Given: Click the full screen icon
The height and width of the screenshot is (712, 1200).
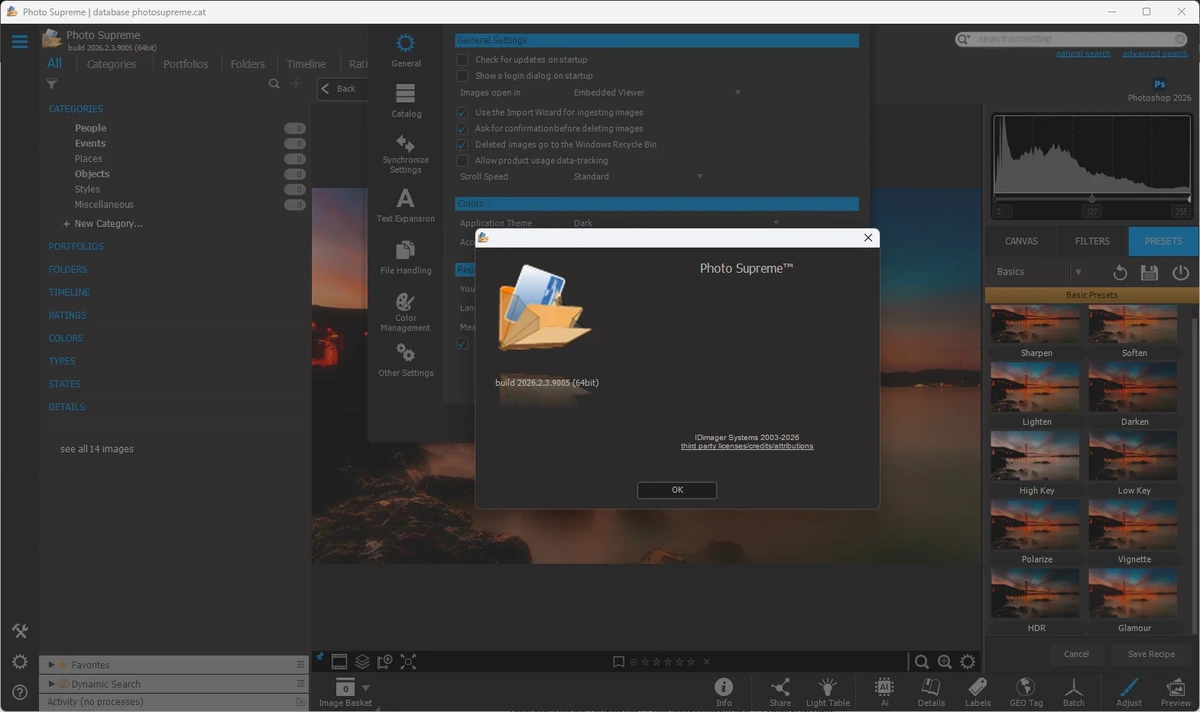Looking at the screenshot, I should pyautogui.click(x=408, y=662).
